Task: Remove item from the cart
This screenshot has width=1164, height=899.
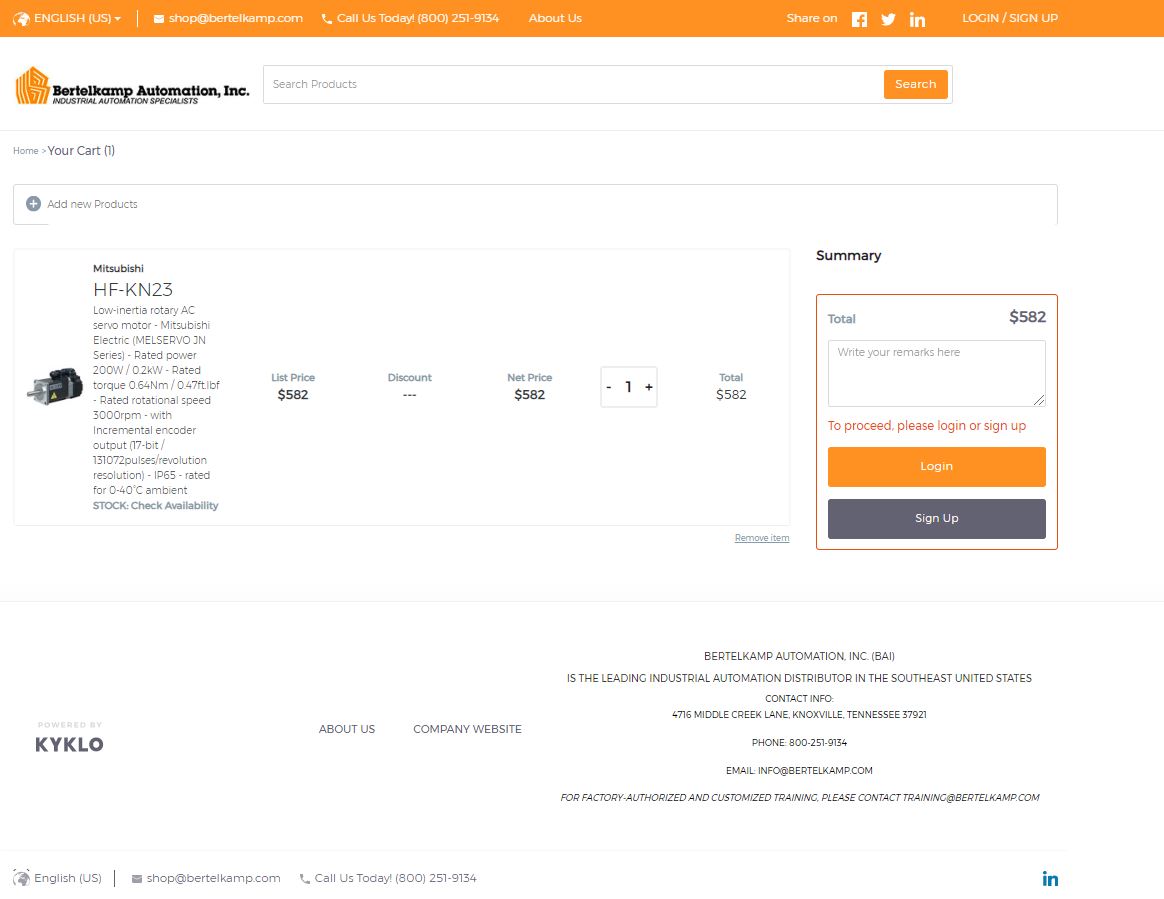Action: click(x=762, y=538)
